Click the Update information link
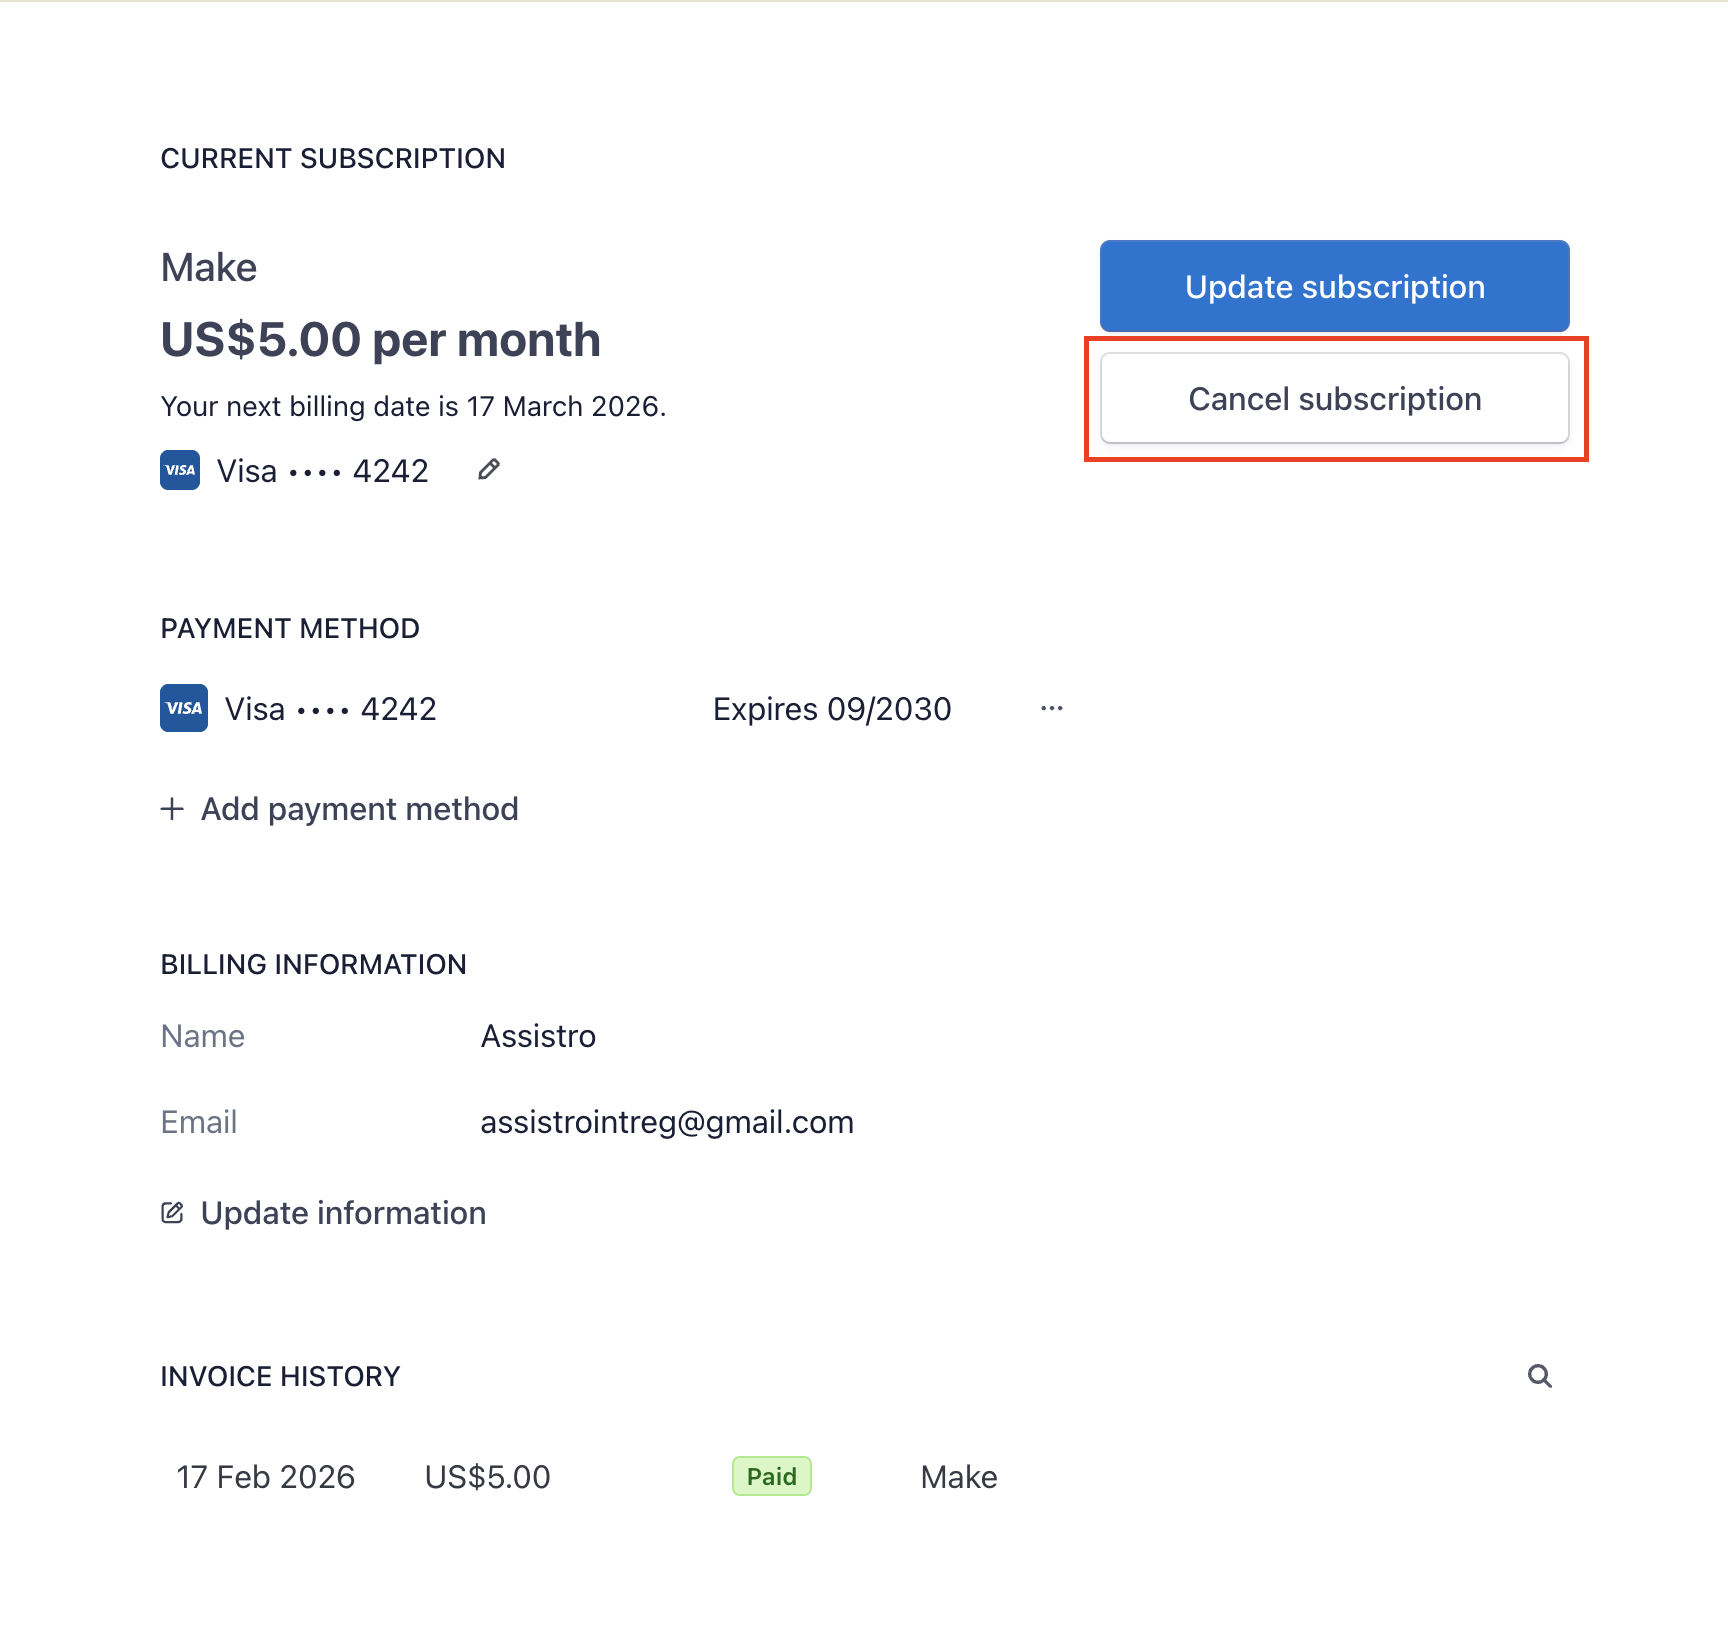Image resolution: width=1728 pixels, height=1626 pixels. click(343, 1213)
